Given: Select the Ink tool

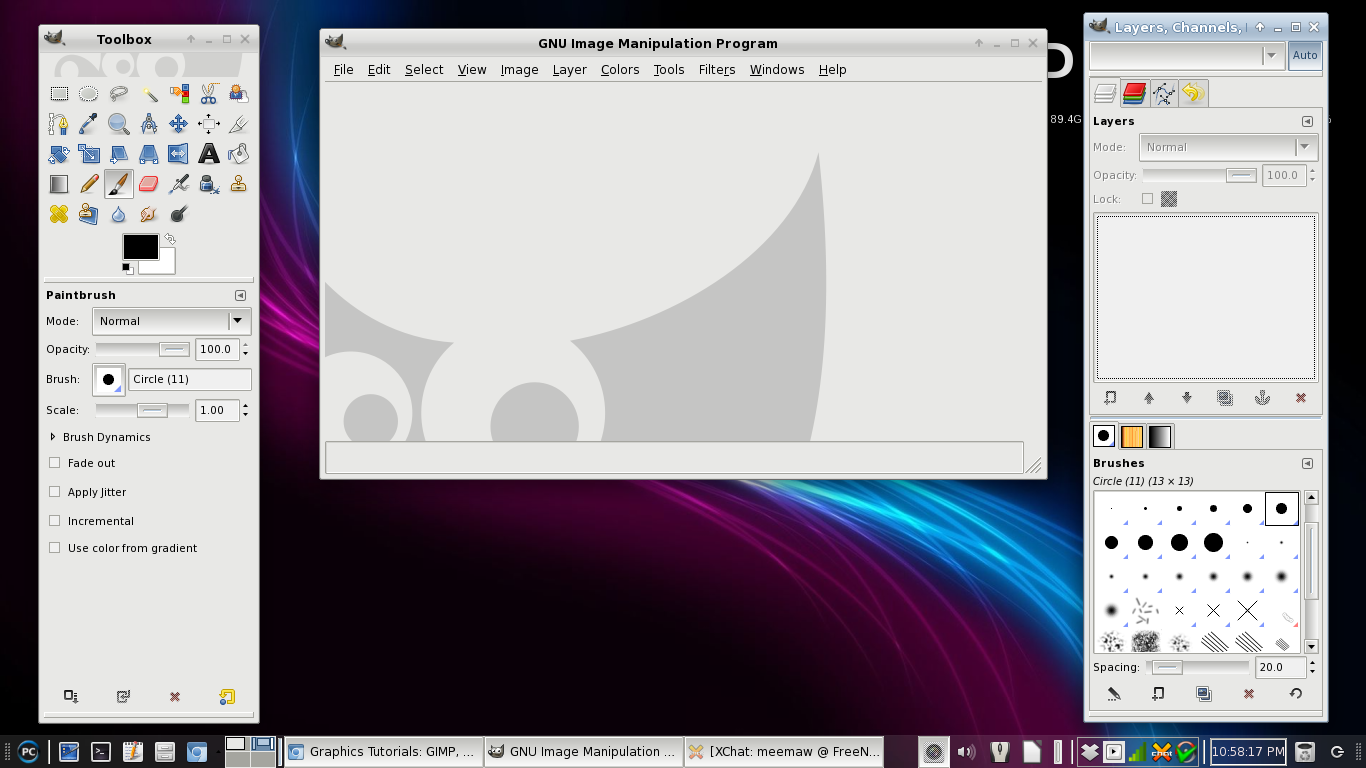Looking at the screenshot, I should pos(209,184).
